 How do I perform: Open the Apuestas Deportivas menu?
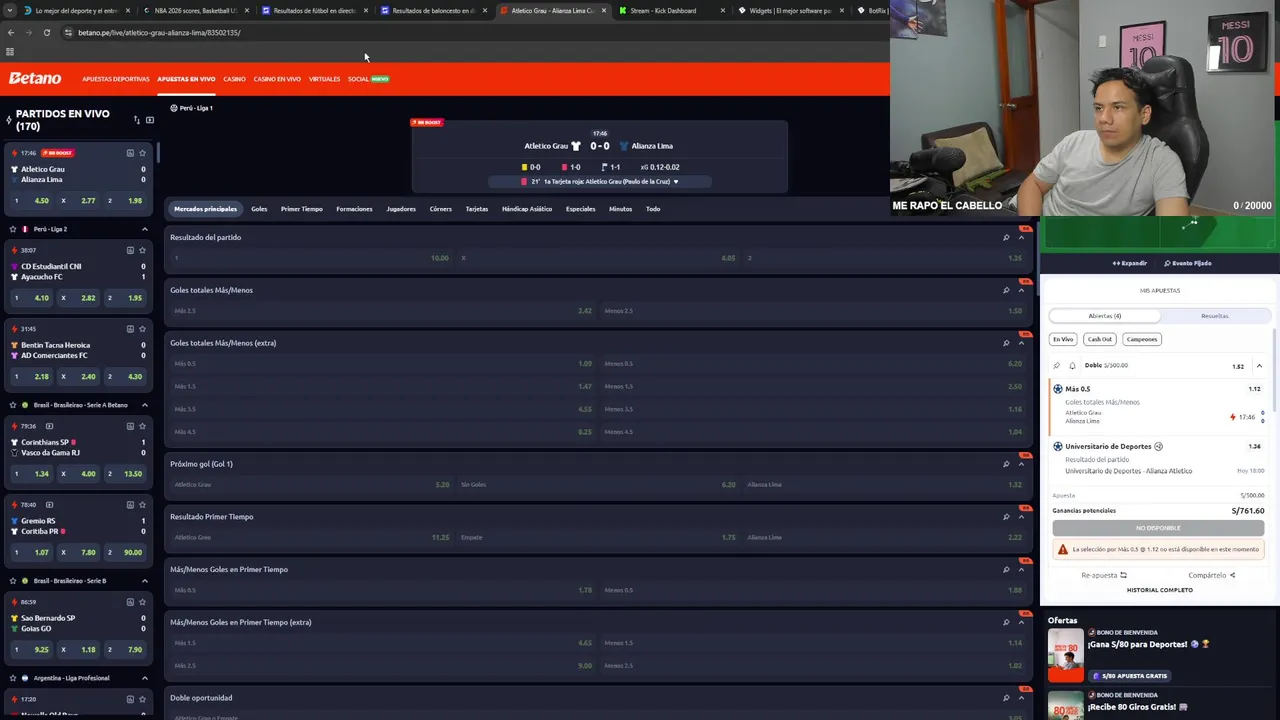(x=116, y=79)
